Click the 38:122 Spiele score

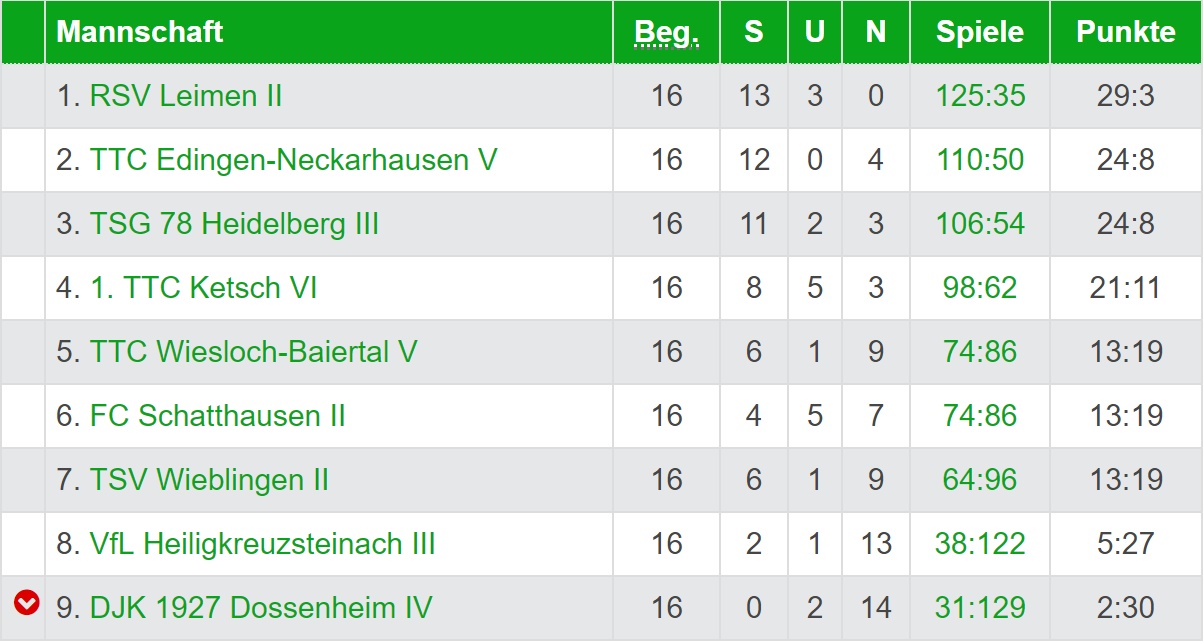pyautogui.click(x=980, y=544)
